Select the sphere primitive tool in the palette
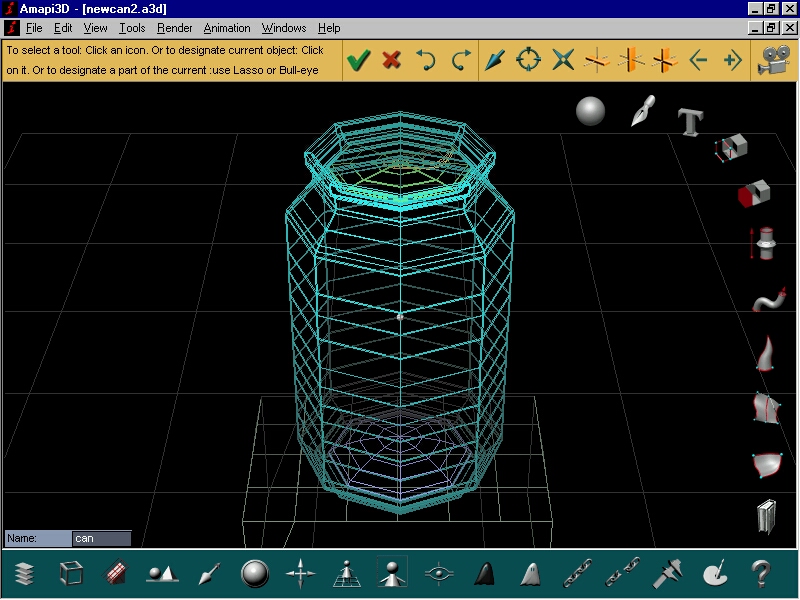 (590, 111)
